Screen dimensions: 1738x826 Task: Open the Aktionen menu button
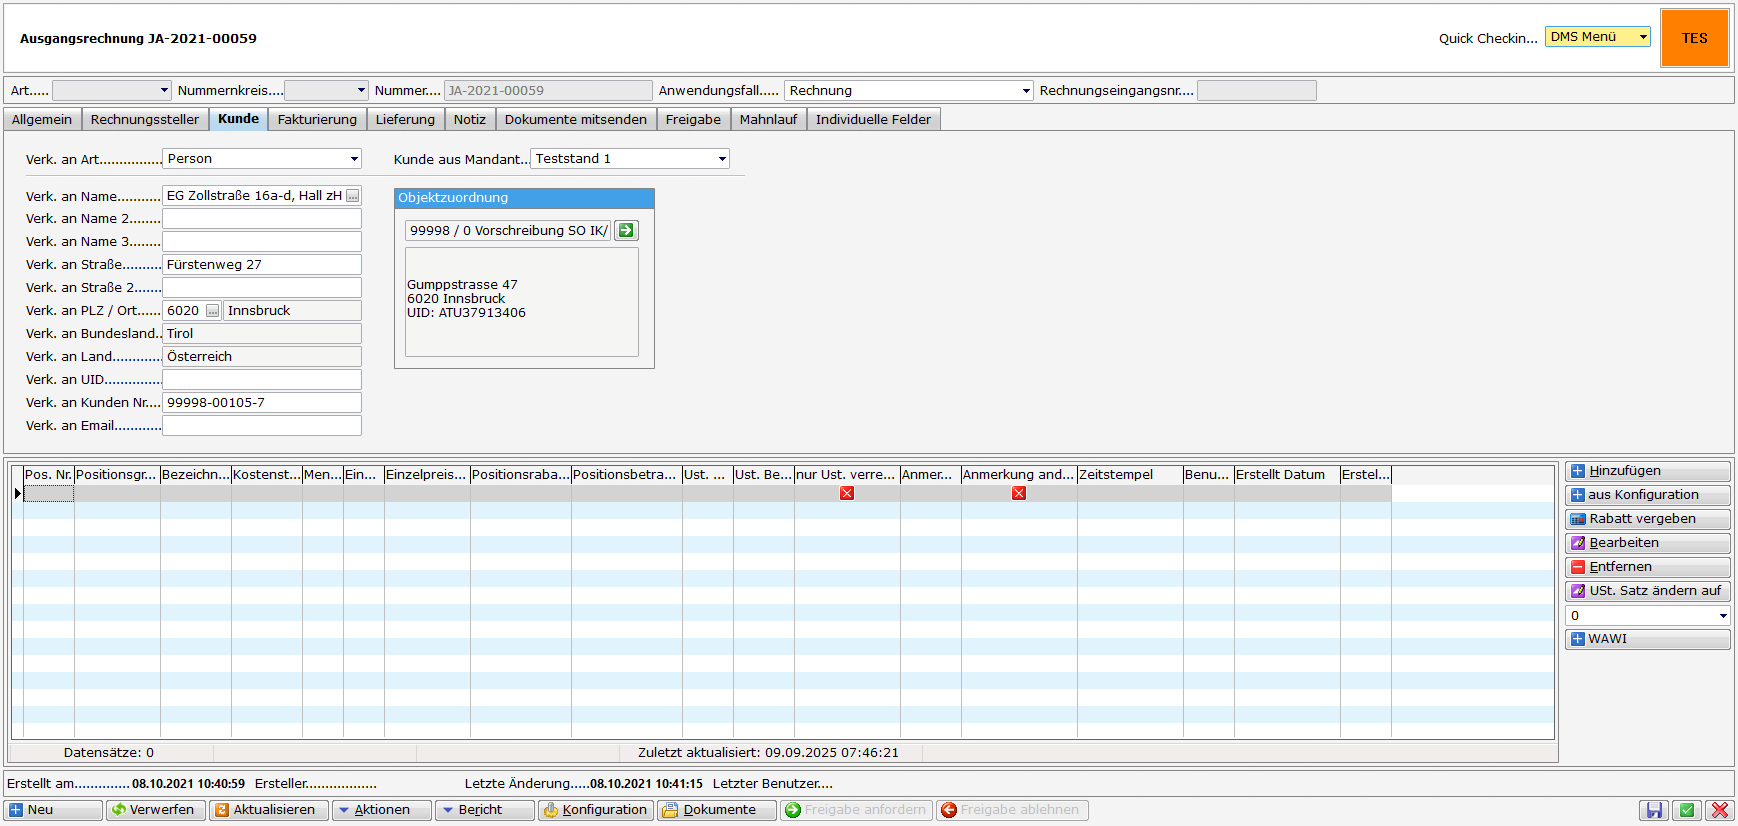382,810
